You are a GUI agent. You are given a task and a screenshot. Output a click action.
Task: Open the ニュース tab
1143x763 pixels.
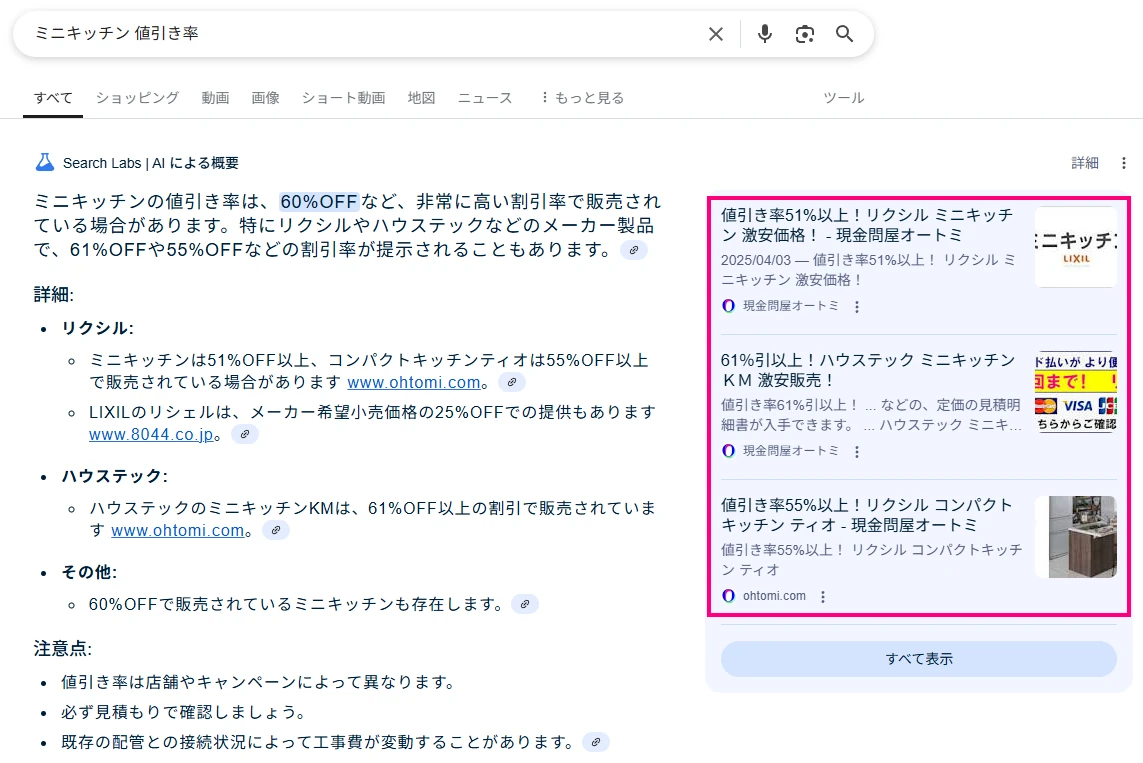485,98
